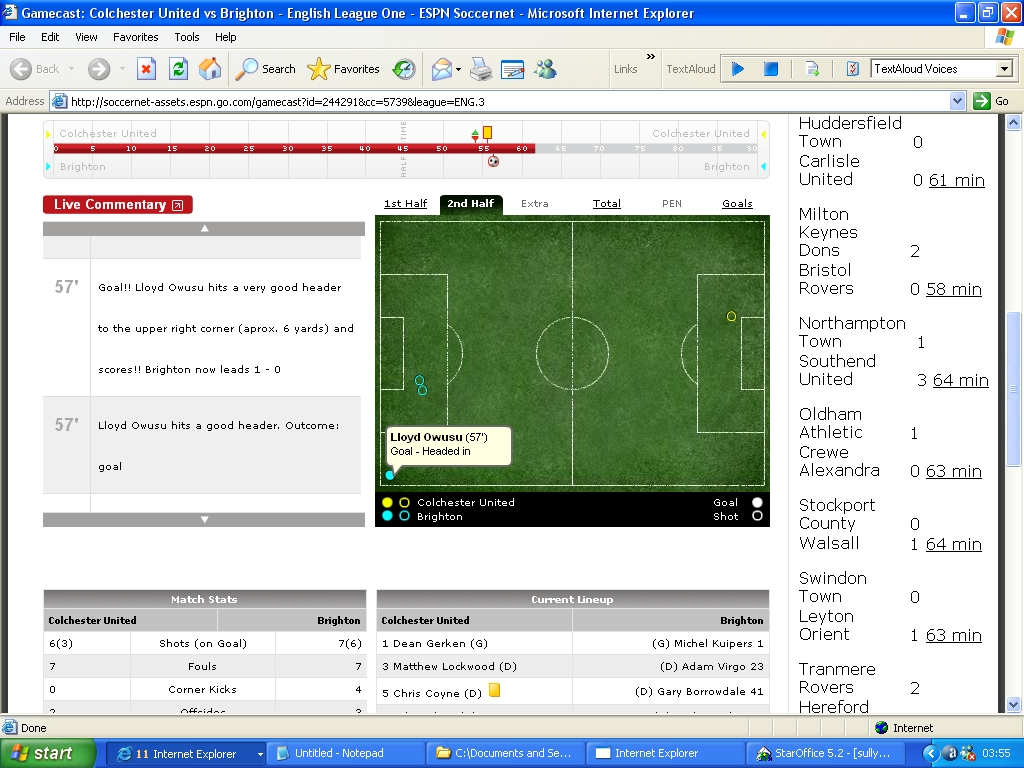The height and width of the screenshot is (768, 1024).
Task: Open the Bristol Rovers 58 min link
Action: click(x=953, y=289)
